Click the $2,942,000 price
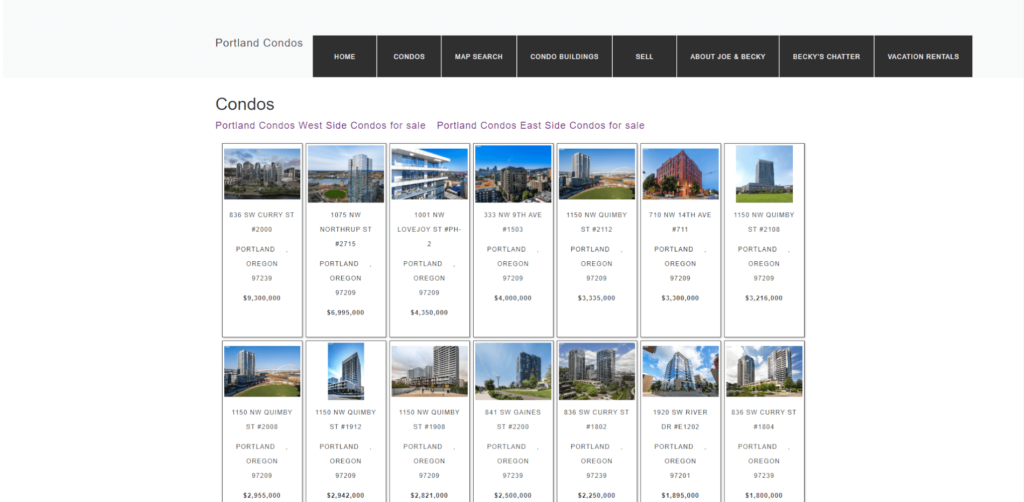 [345, 495]
